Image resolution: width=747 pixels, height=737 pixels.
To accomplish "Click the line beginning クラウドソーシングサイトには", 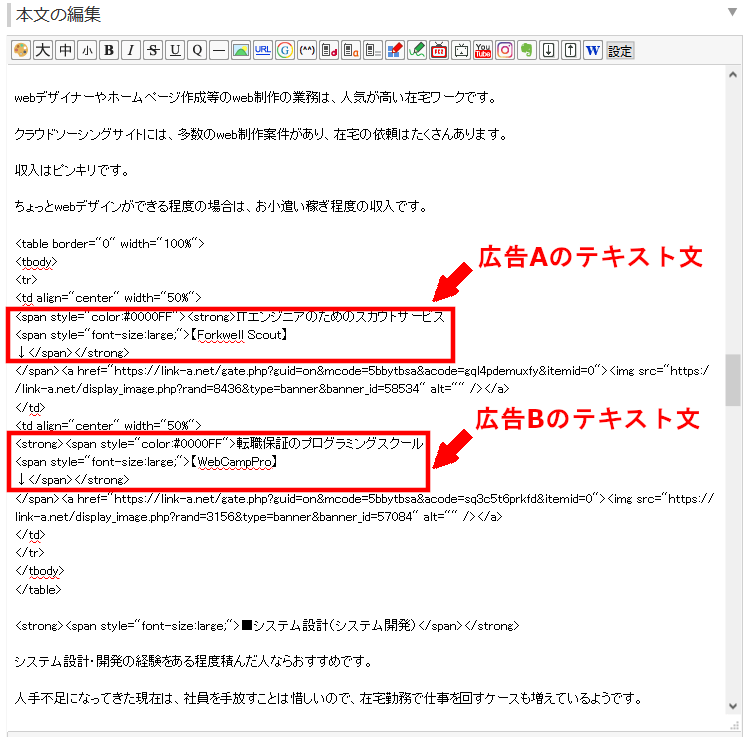I will click(261, 134).
